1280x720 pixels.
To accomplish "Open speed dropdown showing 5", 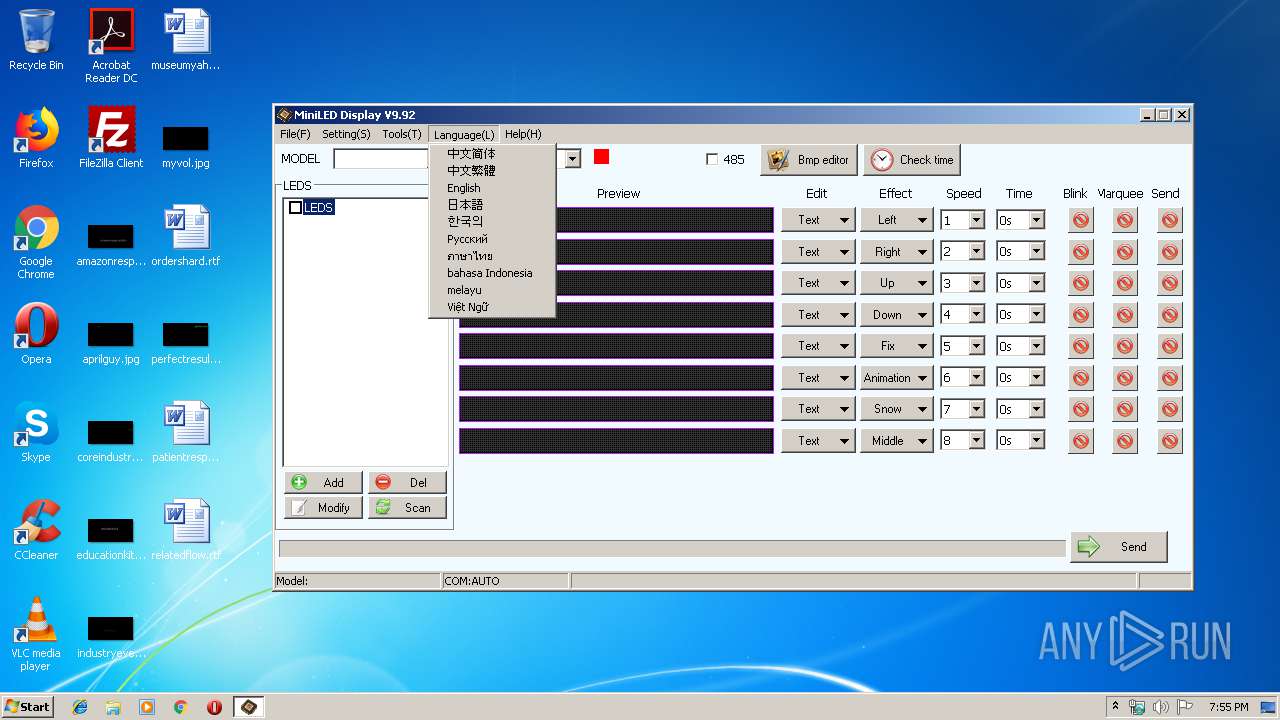I will point(977,346).
